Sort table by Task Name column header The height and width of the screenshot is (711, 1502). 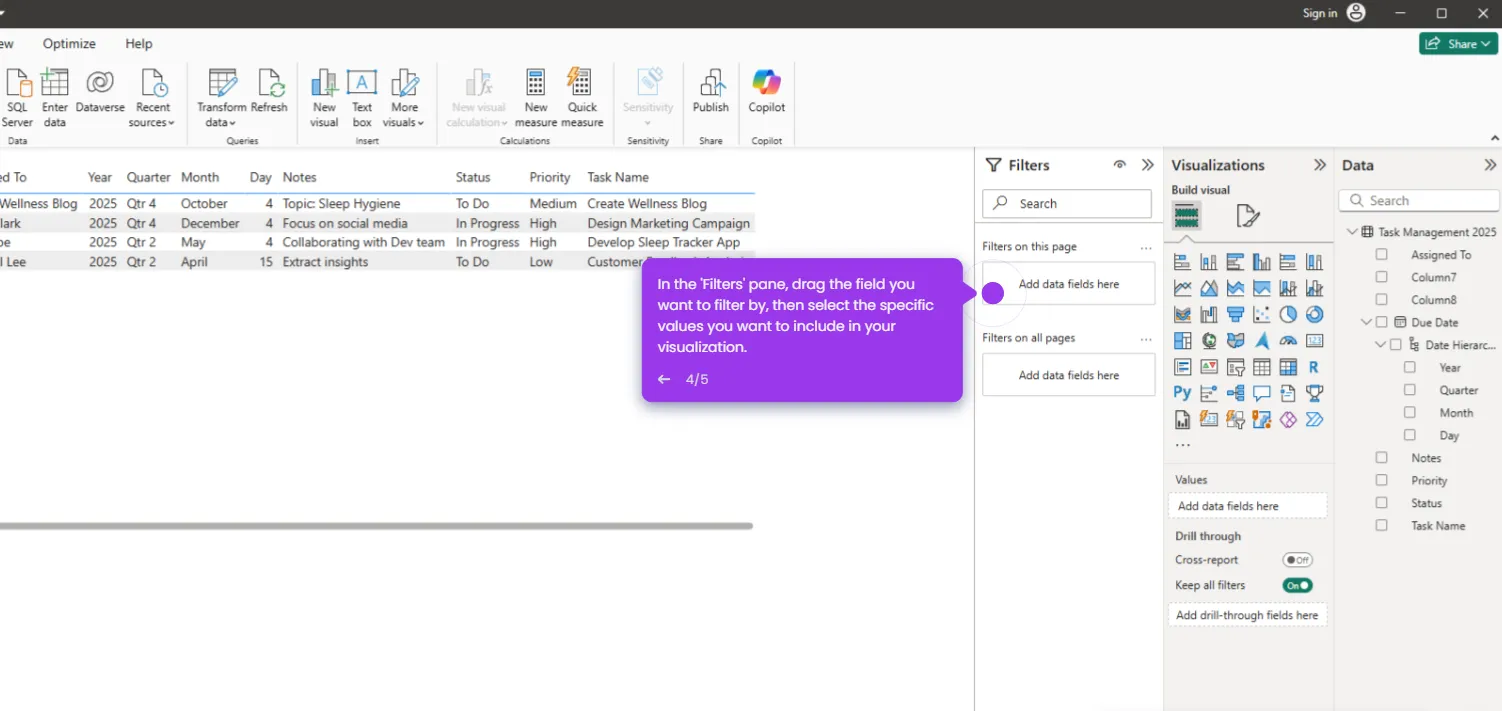tap(618, 177)
